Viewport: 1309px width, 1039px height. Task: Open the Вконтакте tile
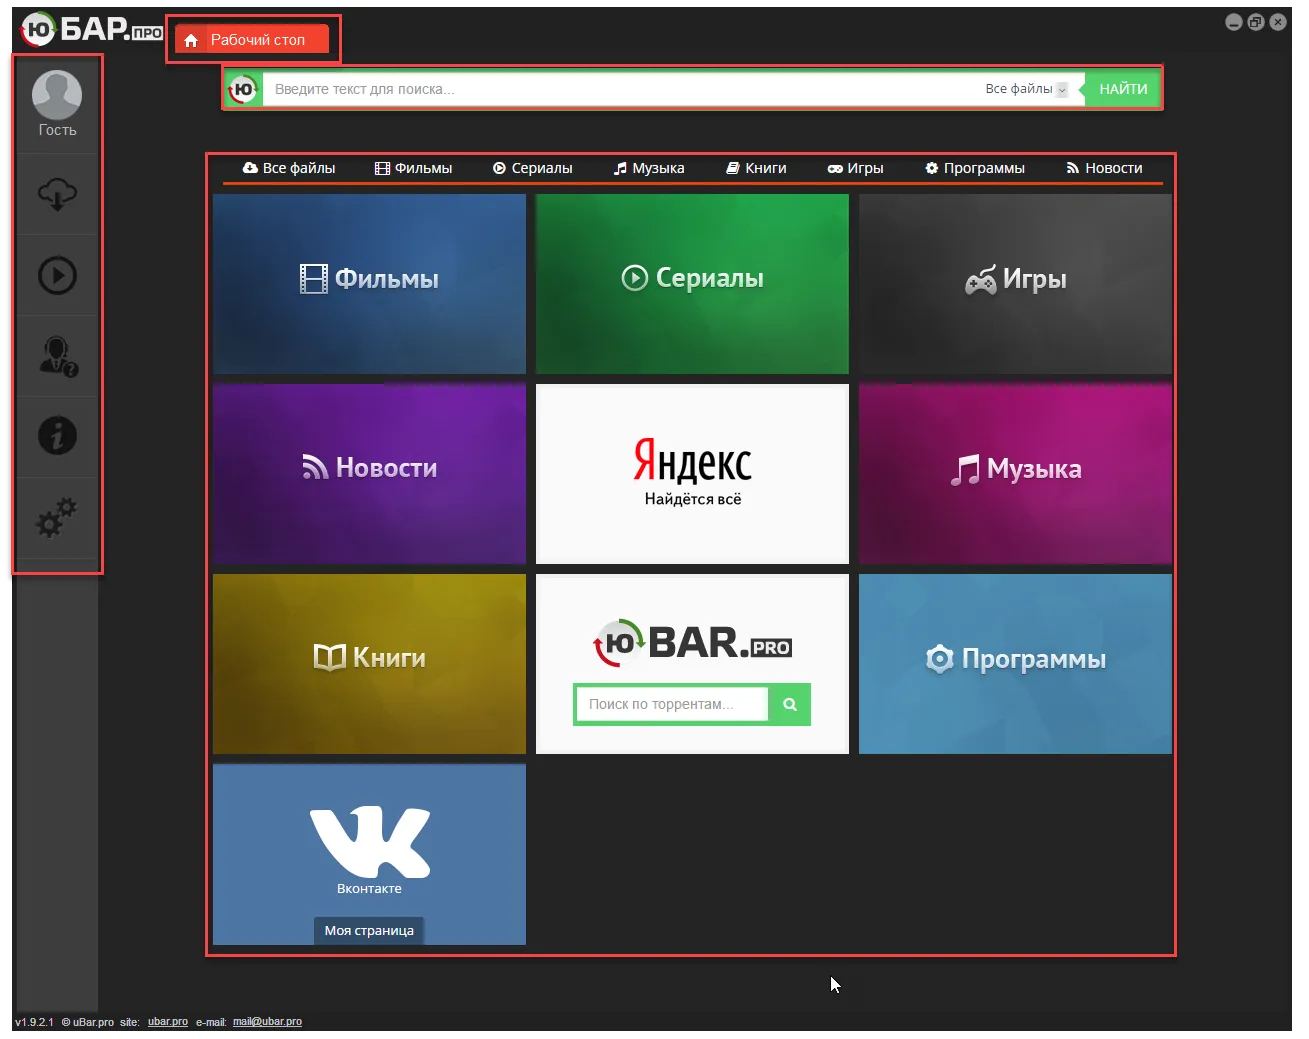[x=369, y=854]
